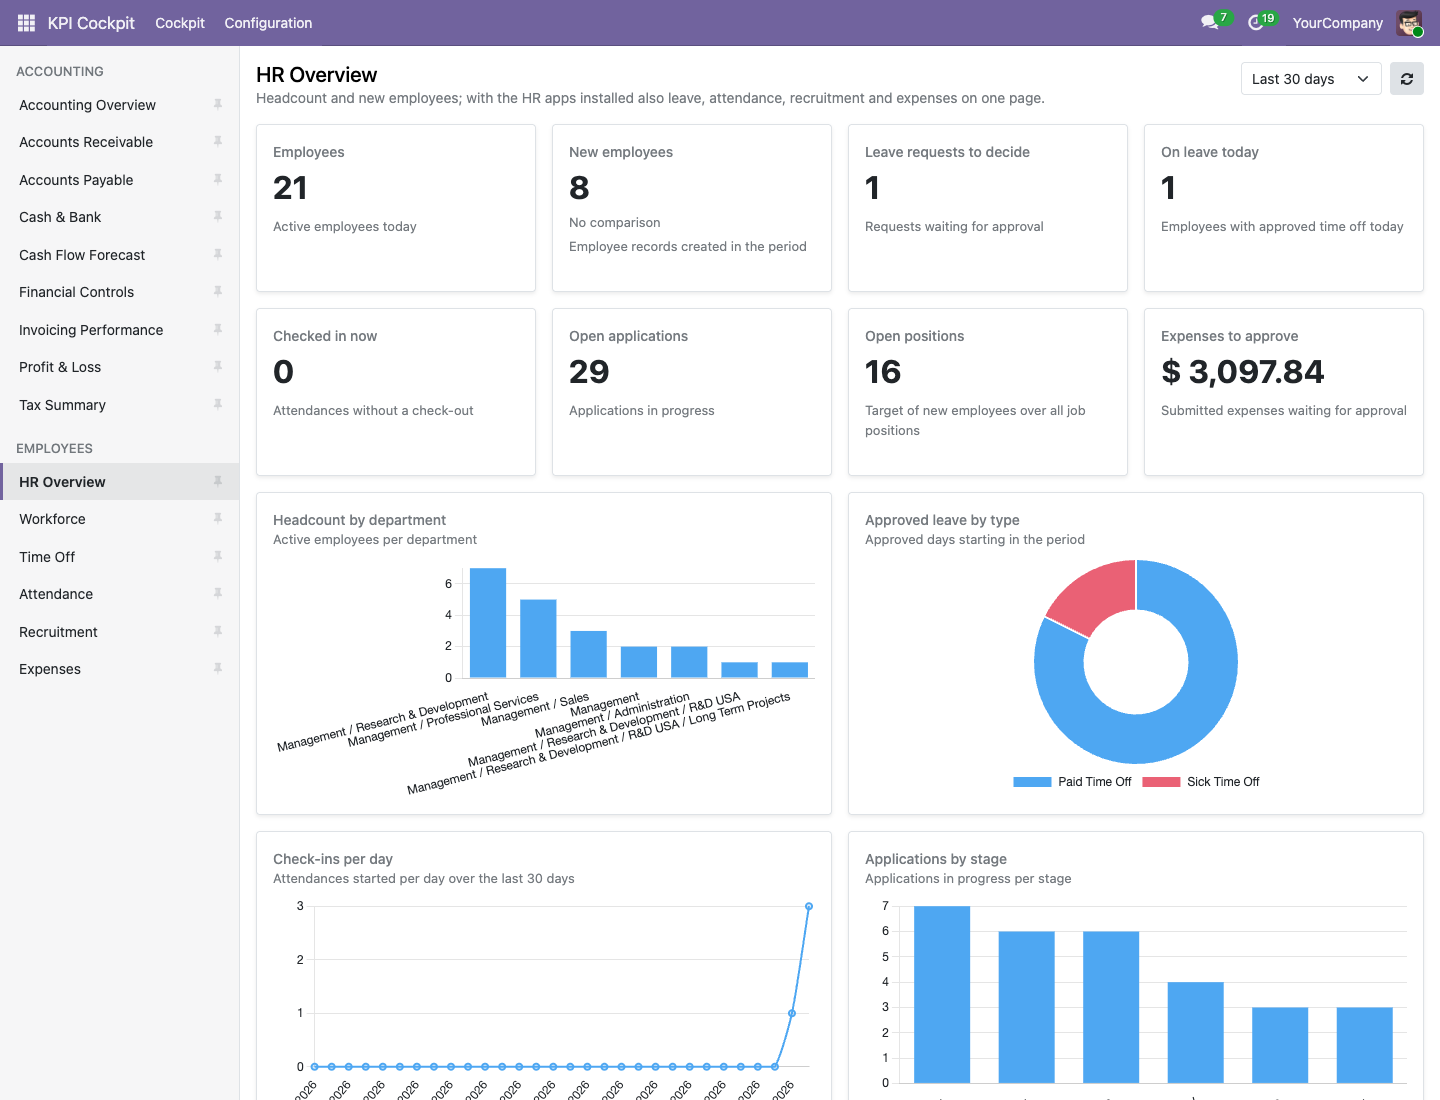Refresh the dashboard with the reload icon
This screenshot has height=1100, width=1440.
tap(1407, 79)
